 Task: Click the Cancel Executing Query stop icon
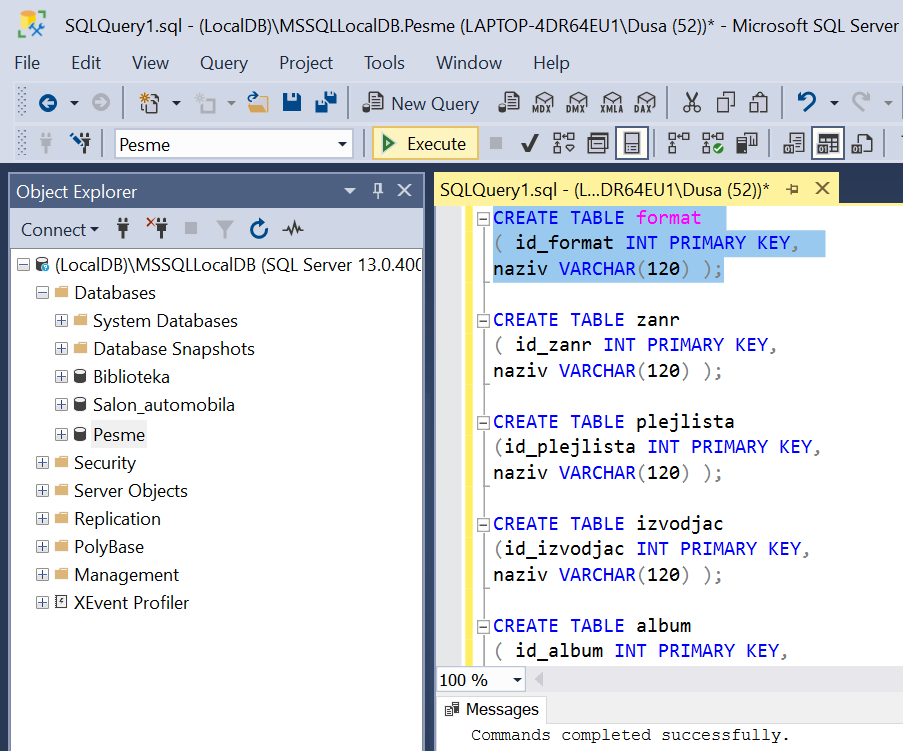pos(496,143)
